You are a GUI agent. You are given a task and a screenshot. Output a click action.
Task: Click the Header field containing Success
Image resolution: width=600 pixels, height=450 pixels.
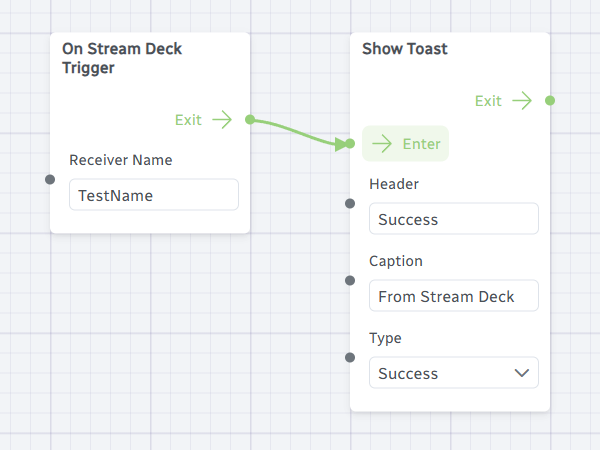[x=453, y=219]
